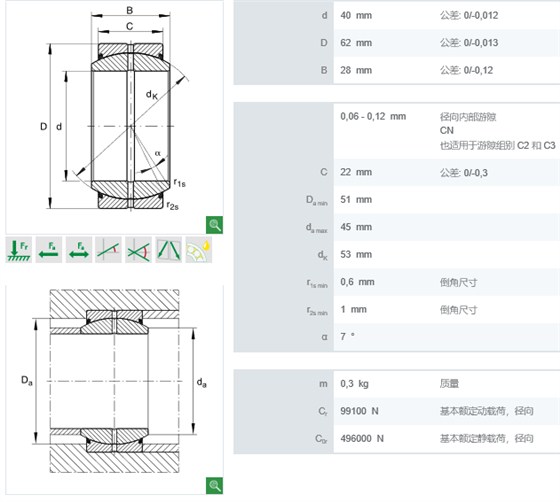Select the B value 28 mm
The height and width of the screenshot is (502, 560).
[x=356, y=70]
